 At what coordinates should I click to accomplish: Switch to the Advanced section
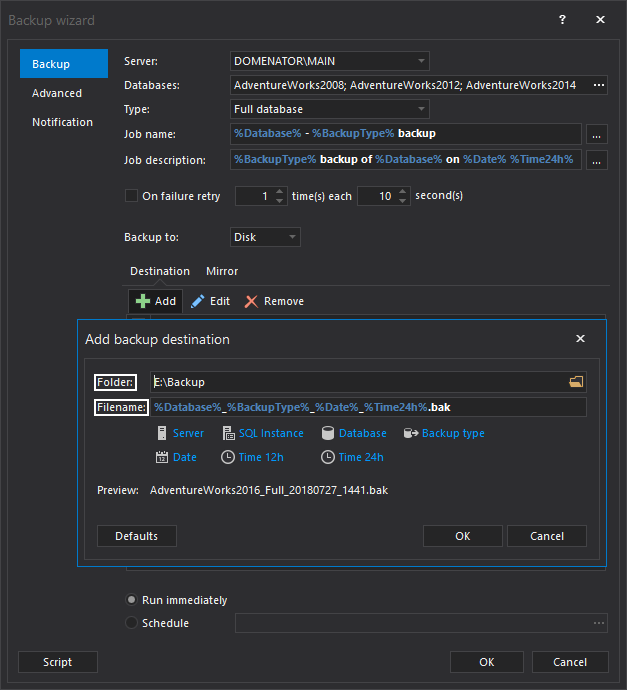(57, 93)
